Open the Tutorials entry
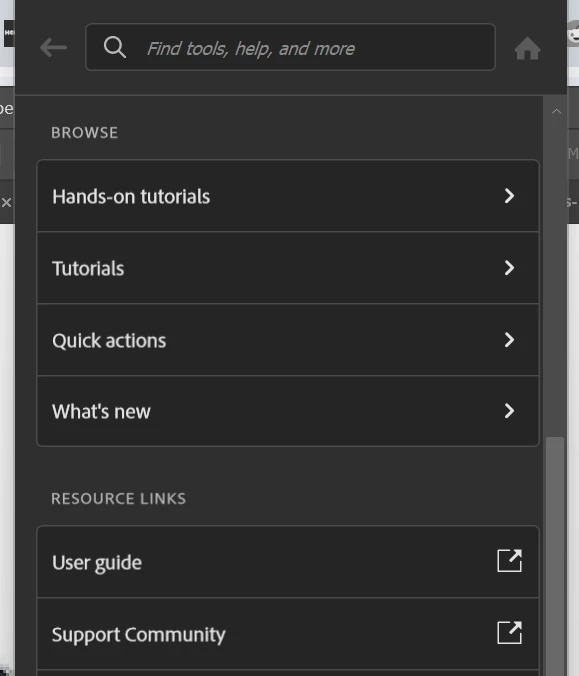Viewport: 579px width, 676px height. (288, 268)
